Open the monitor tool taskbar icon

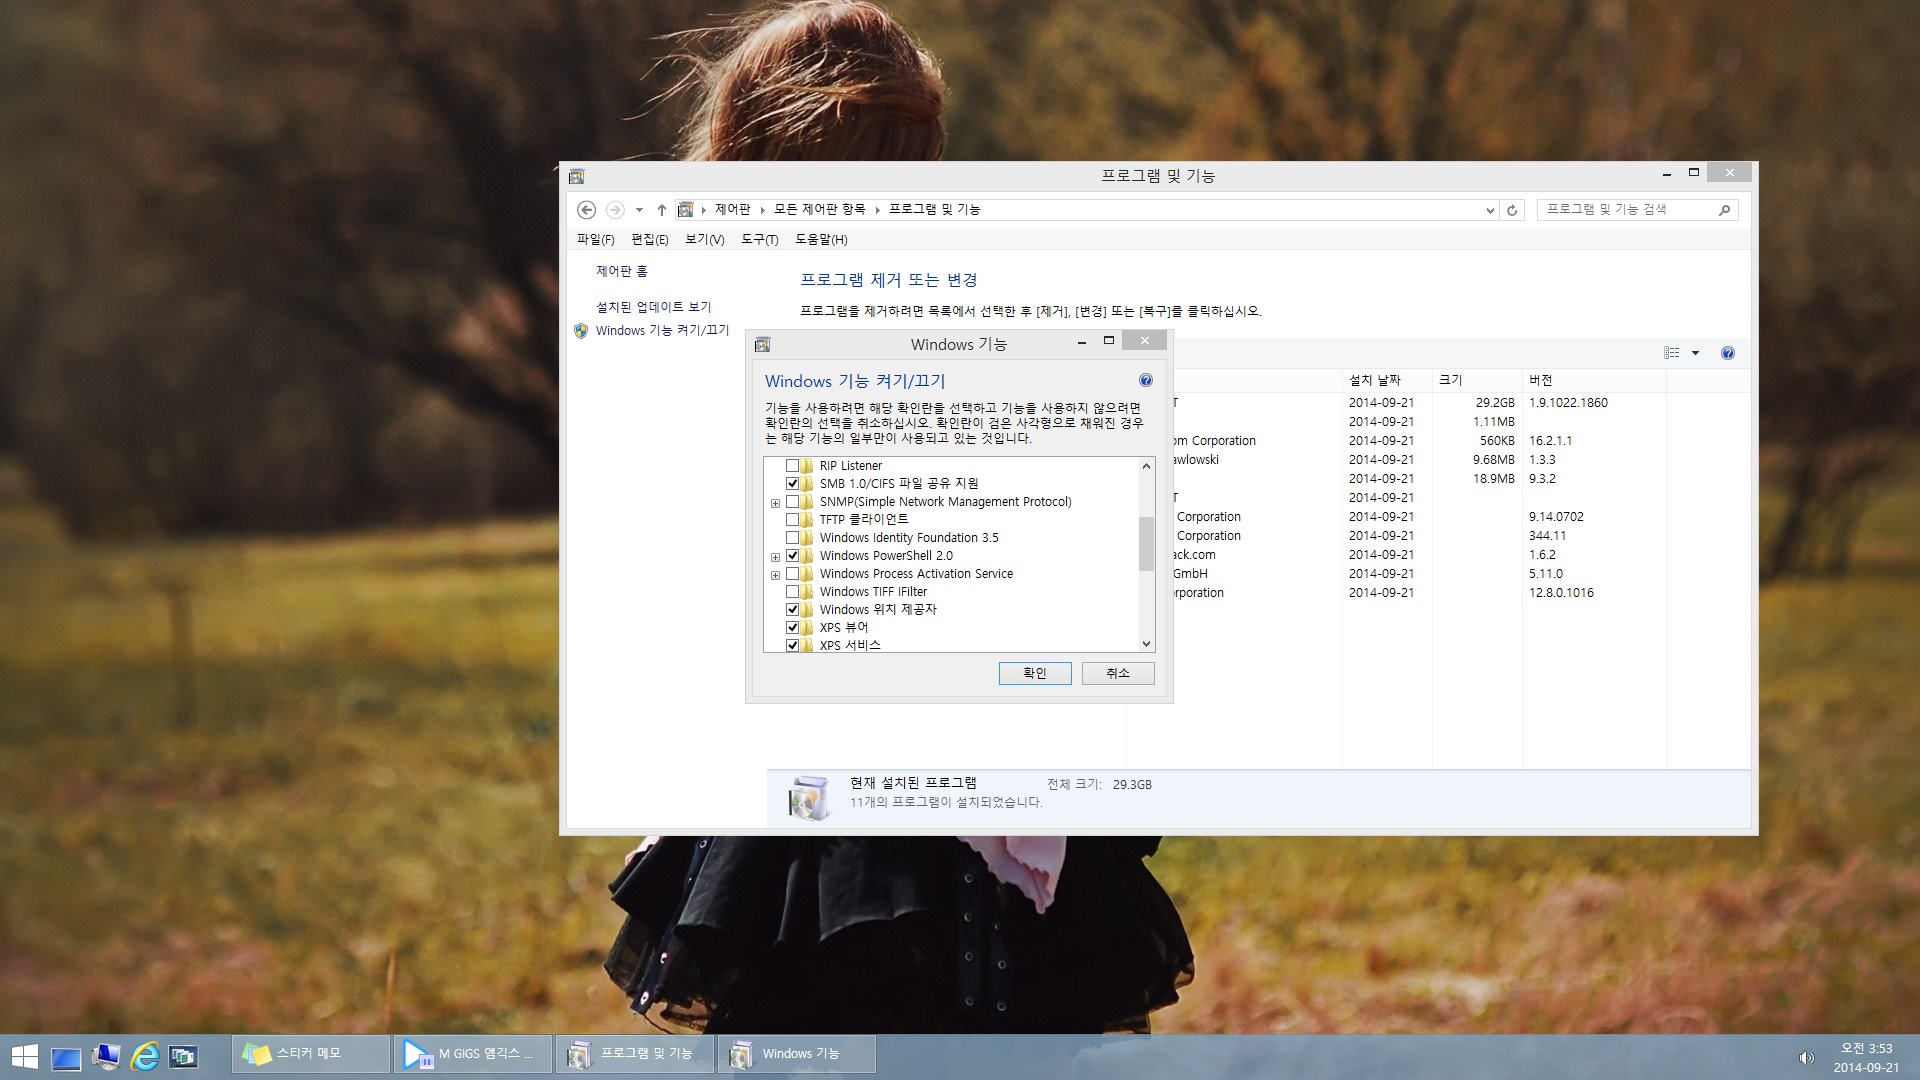pos(184,1056)
